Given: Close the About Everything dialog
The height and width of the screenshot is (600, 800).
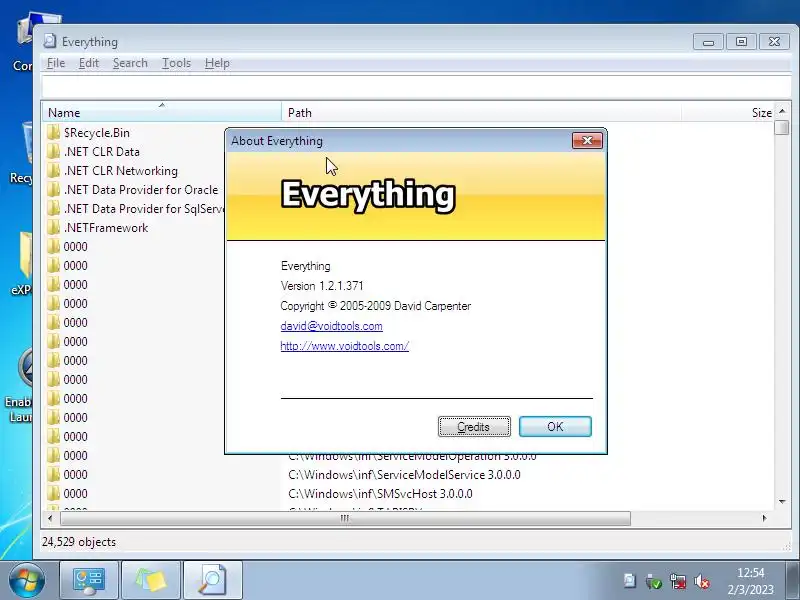Looking at the screenshot, I should click(587, 140).
